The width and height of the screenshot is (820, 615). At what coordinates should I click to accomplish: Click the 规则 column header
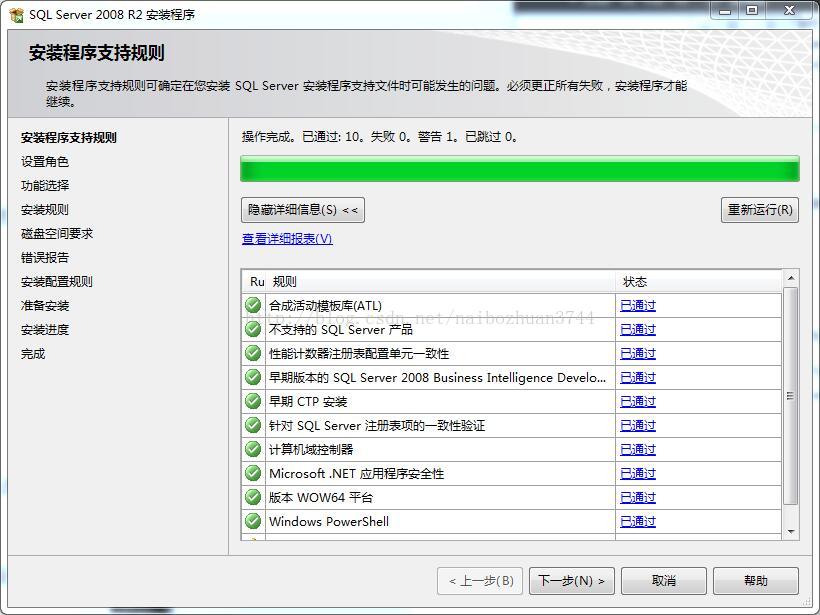[442, 282]
